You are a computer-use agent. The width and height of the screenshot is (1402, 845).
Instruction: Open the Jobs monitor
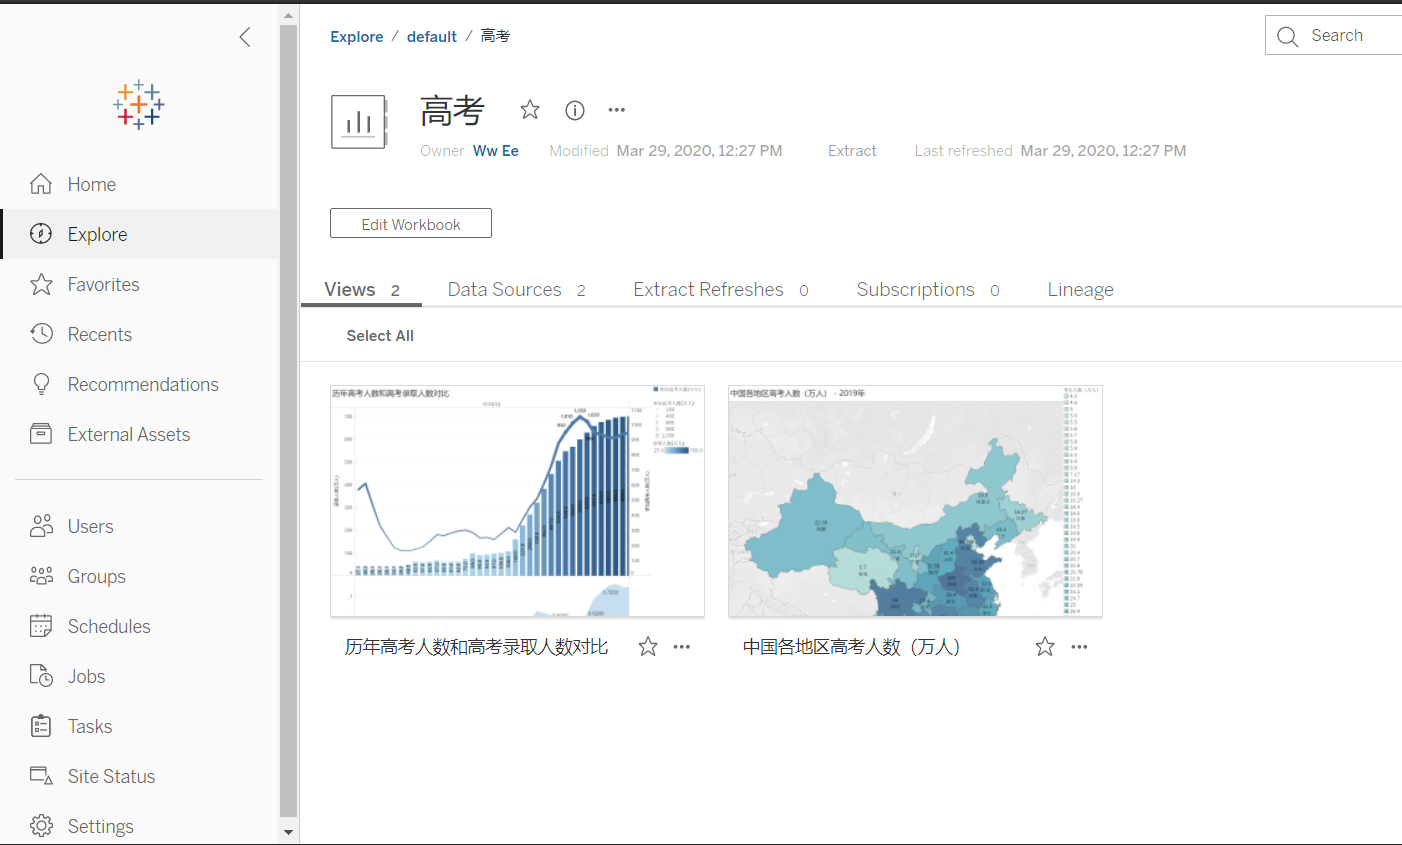coord(85,676)
